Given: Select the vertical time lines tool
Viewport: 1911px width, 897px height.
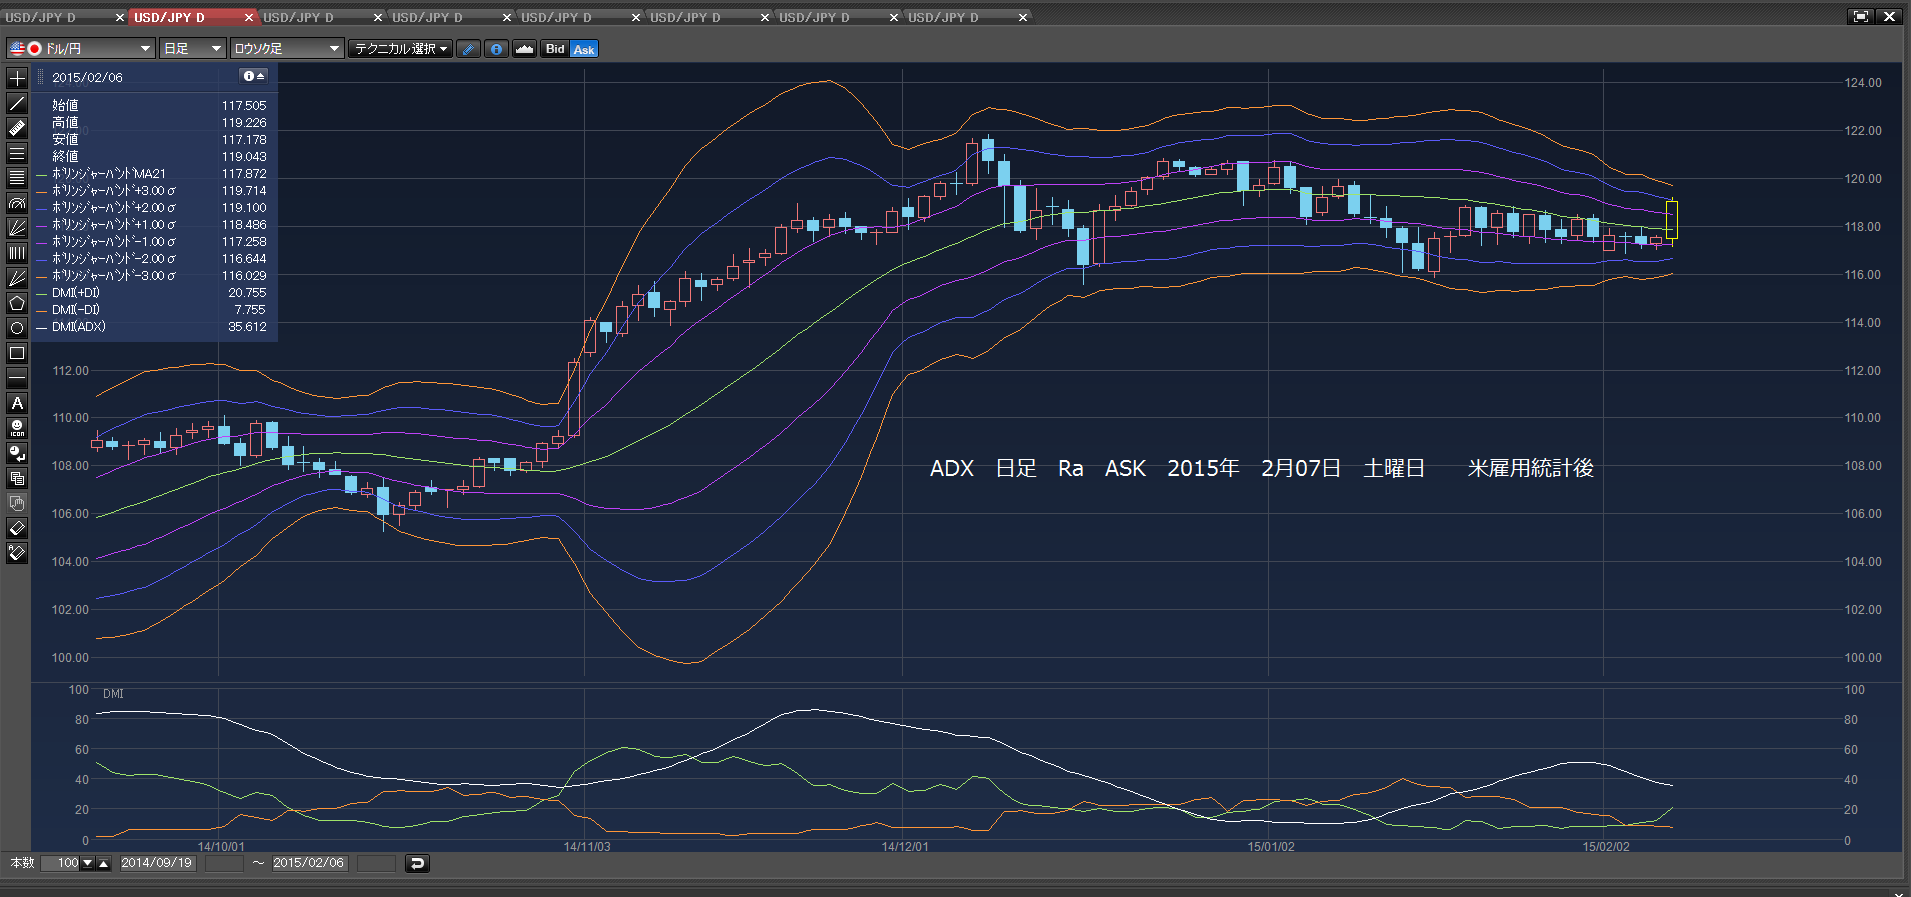Looking at the screenshot, I should click(x=17, y=253).
